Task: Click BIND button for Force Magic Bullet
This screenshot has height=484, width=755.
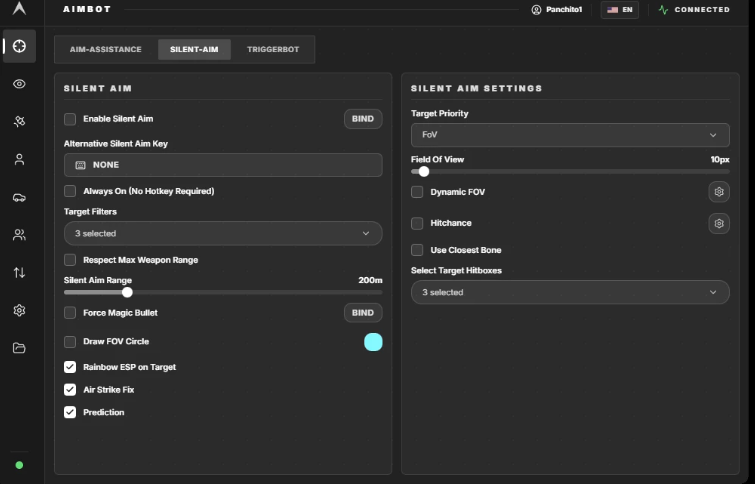Action: (x=363, y=313)
